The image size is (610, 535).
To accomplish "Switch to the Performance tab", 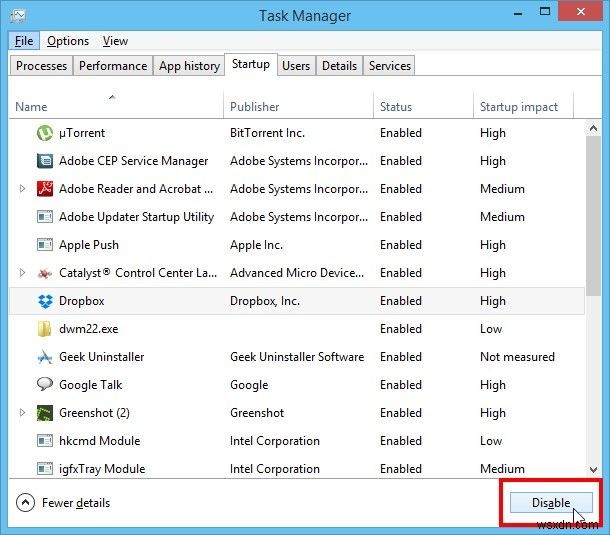I will 113,66.
